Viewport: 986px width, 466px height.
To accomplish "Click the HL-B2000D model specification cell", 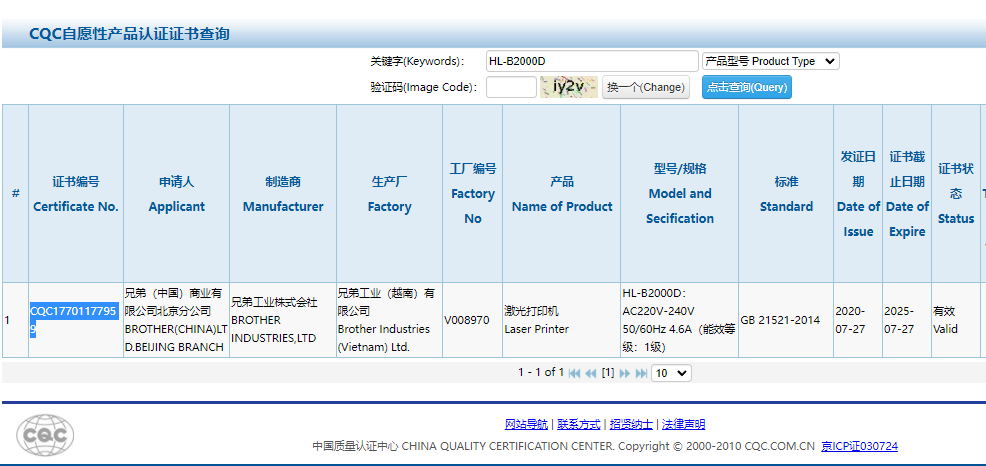I will point(680,320).
